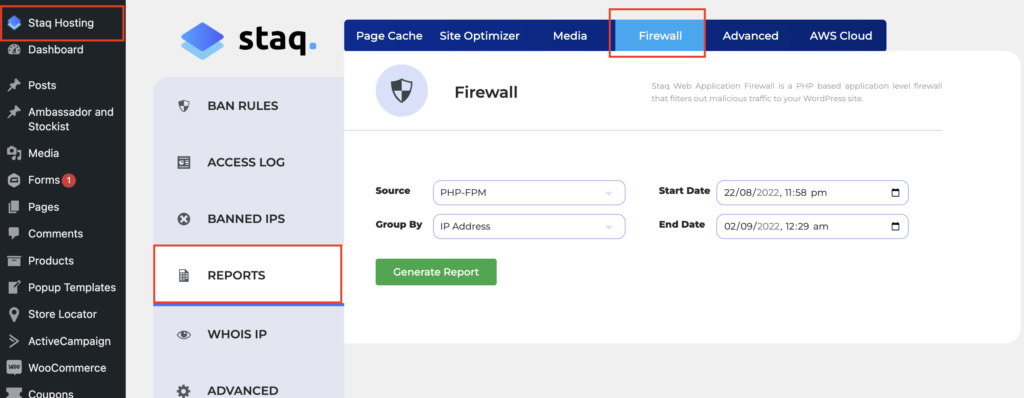1024x398 pixels.
Task: Click the Pages sidebar icon
Action: (x=14, y=207)
